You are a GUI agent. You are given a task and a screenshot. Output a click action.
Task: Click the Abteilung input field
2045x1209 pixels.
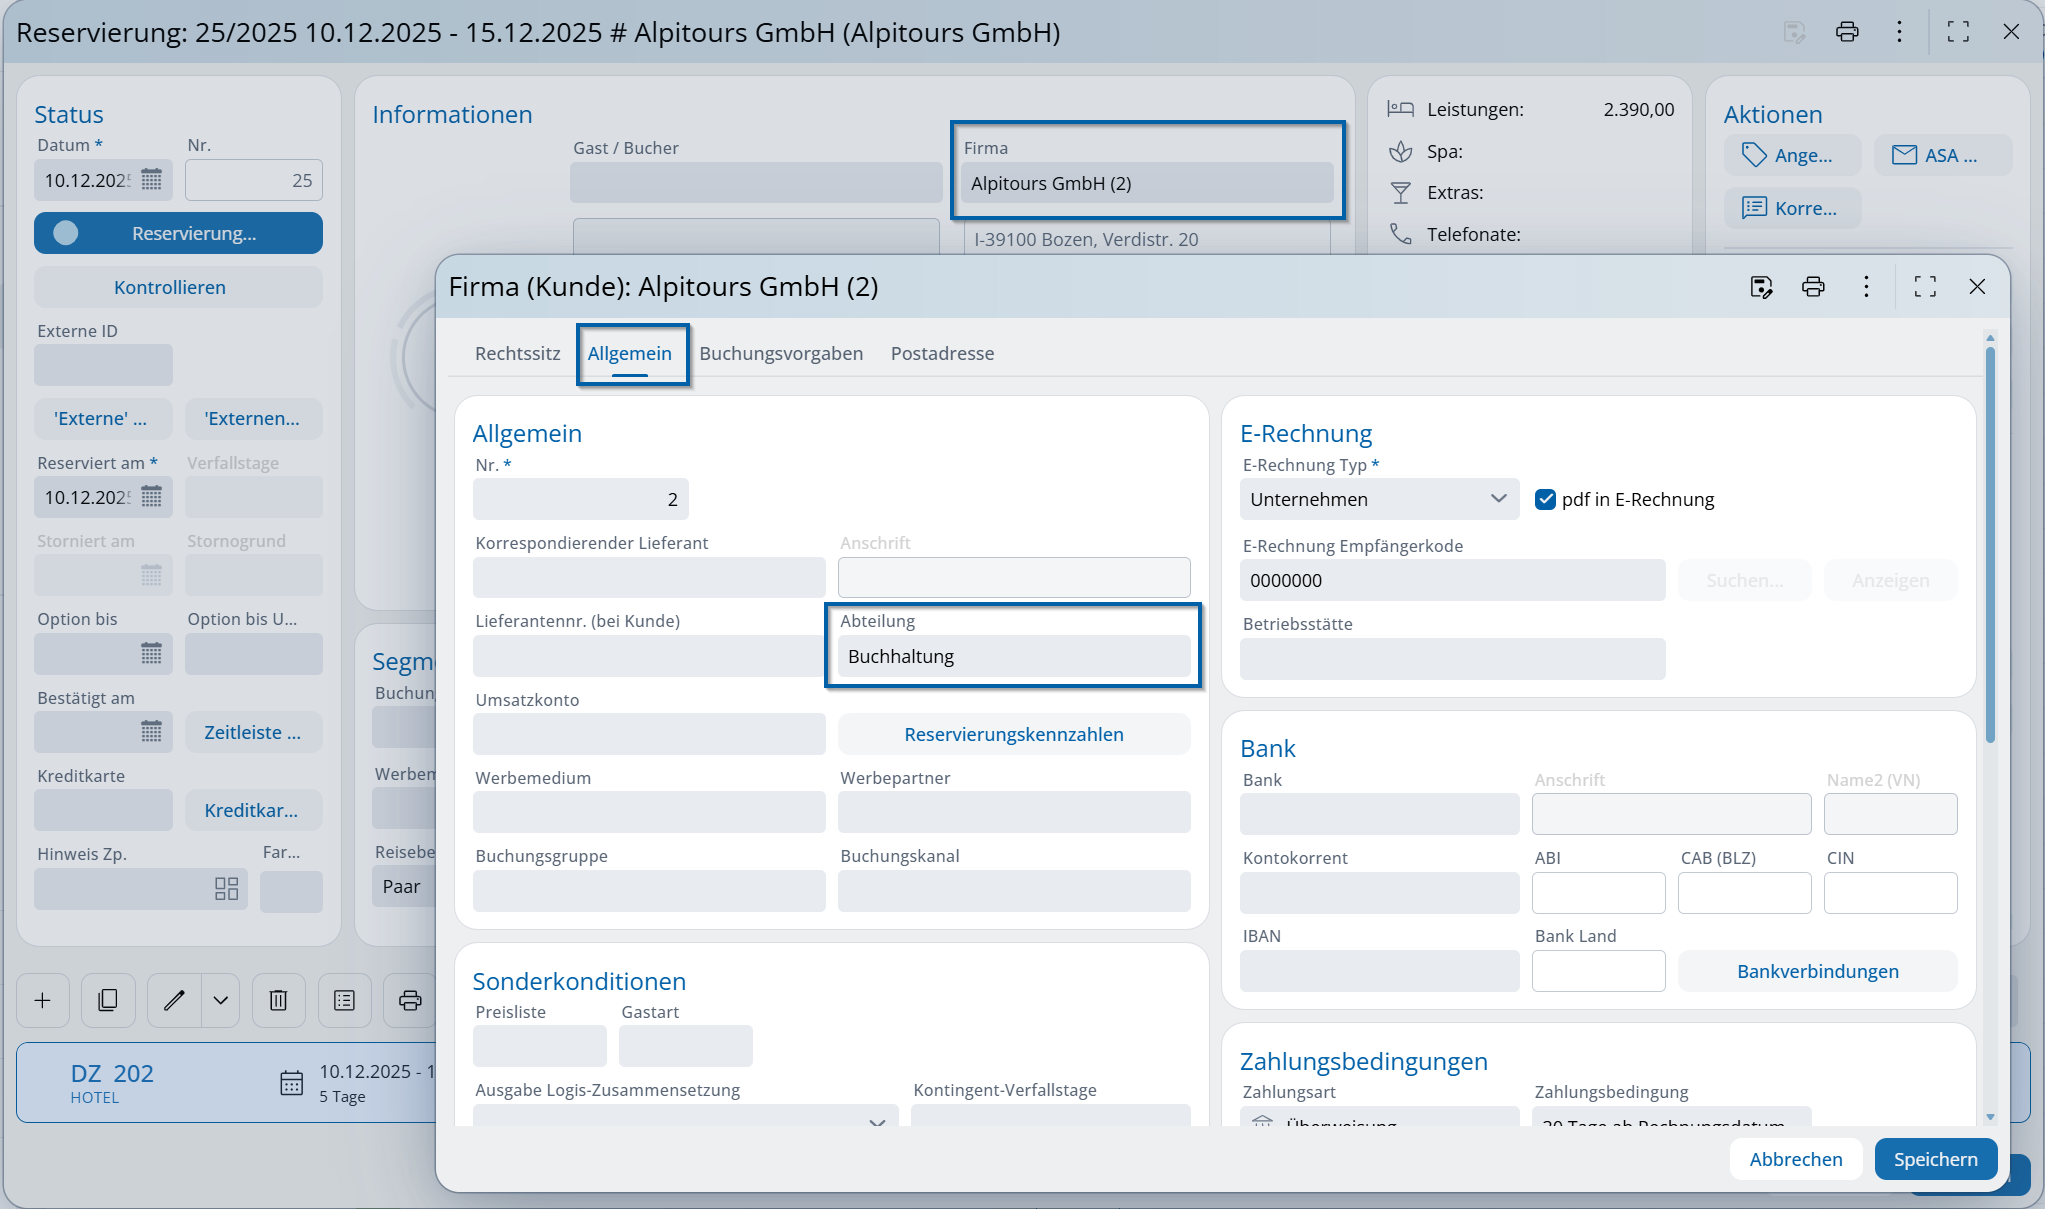click(1013, 657)
